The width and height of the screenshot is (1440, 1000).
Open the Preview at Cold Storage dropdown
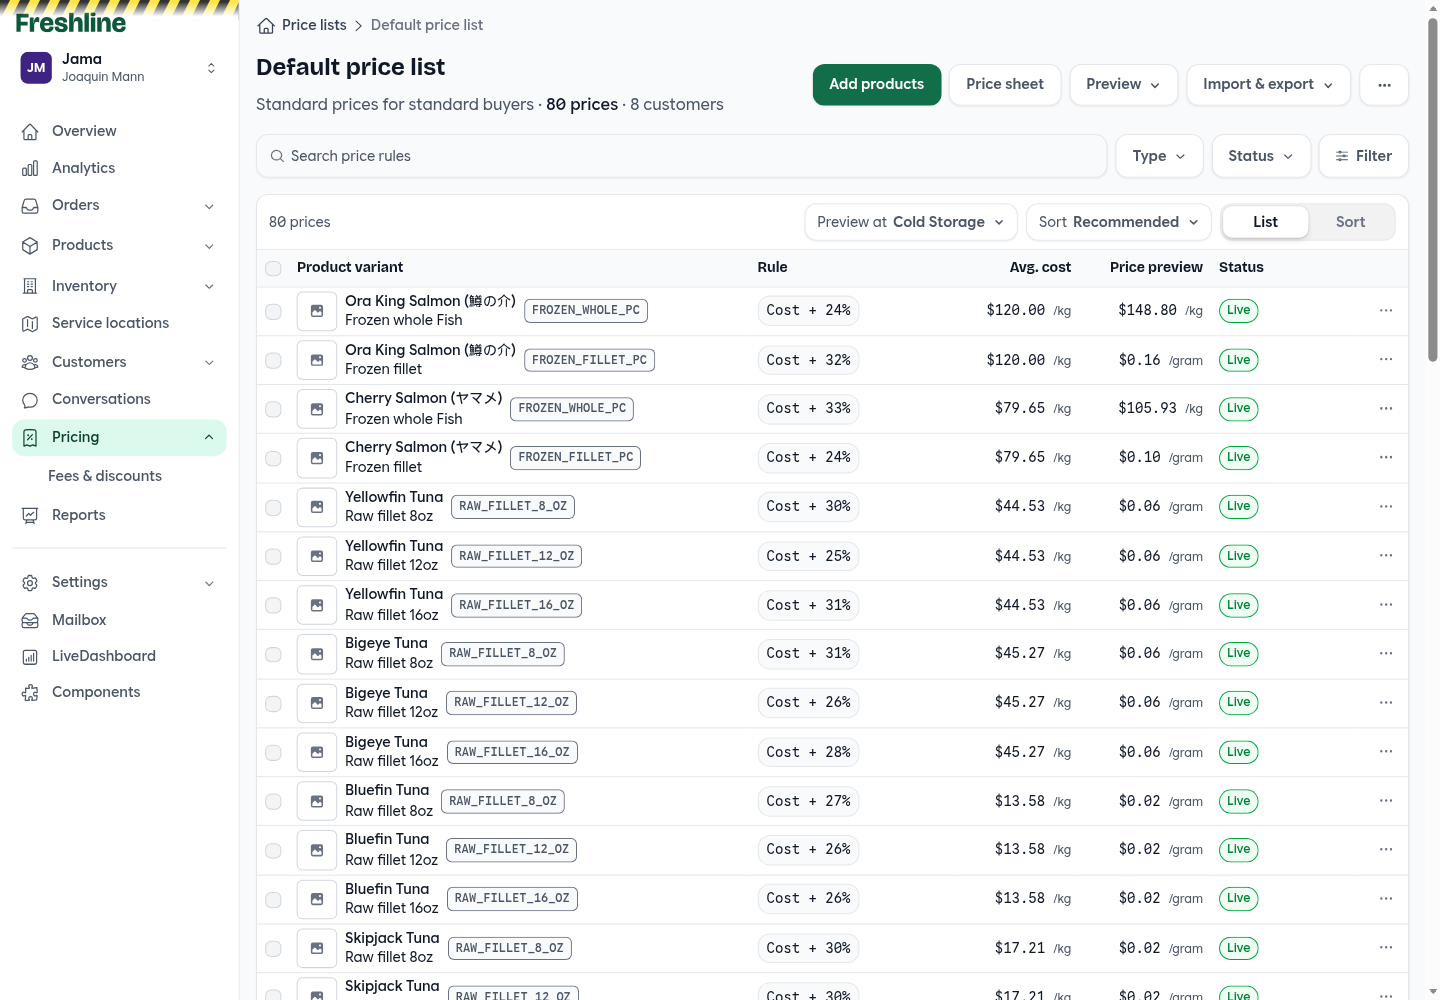(x=911, y=222)
